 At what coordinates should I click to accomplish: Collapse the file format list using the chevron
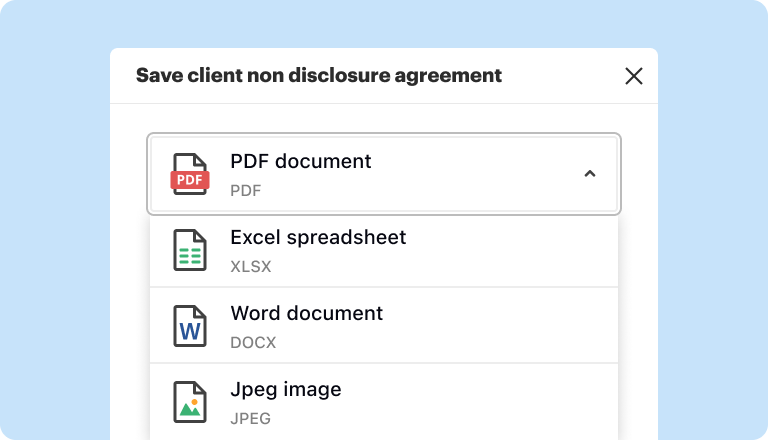[x=589, y=174]
